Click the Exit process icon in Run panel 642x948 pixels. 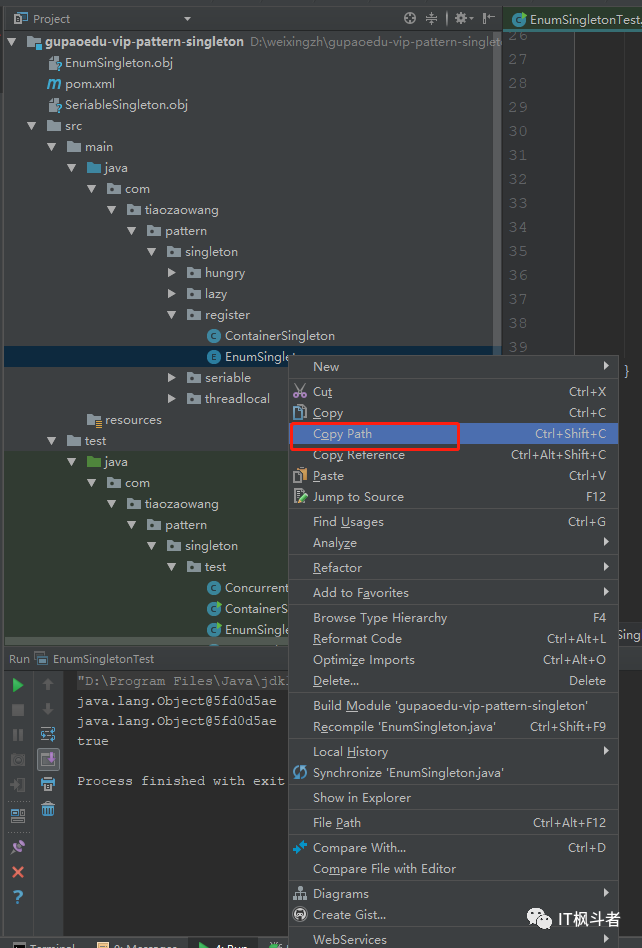pyautogui.click(x=18, y=784)
